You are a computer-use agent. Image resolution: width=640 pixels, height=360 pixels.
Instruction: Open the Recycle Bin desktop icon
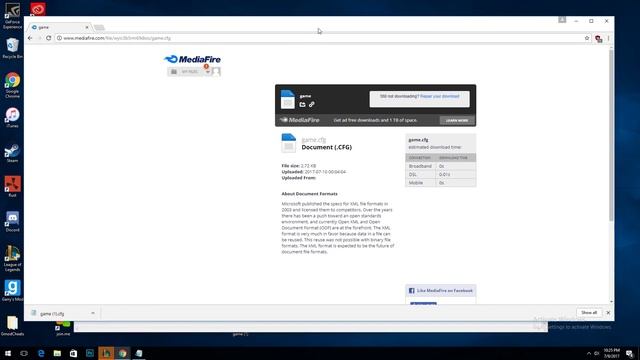tap(12, 48)
